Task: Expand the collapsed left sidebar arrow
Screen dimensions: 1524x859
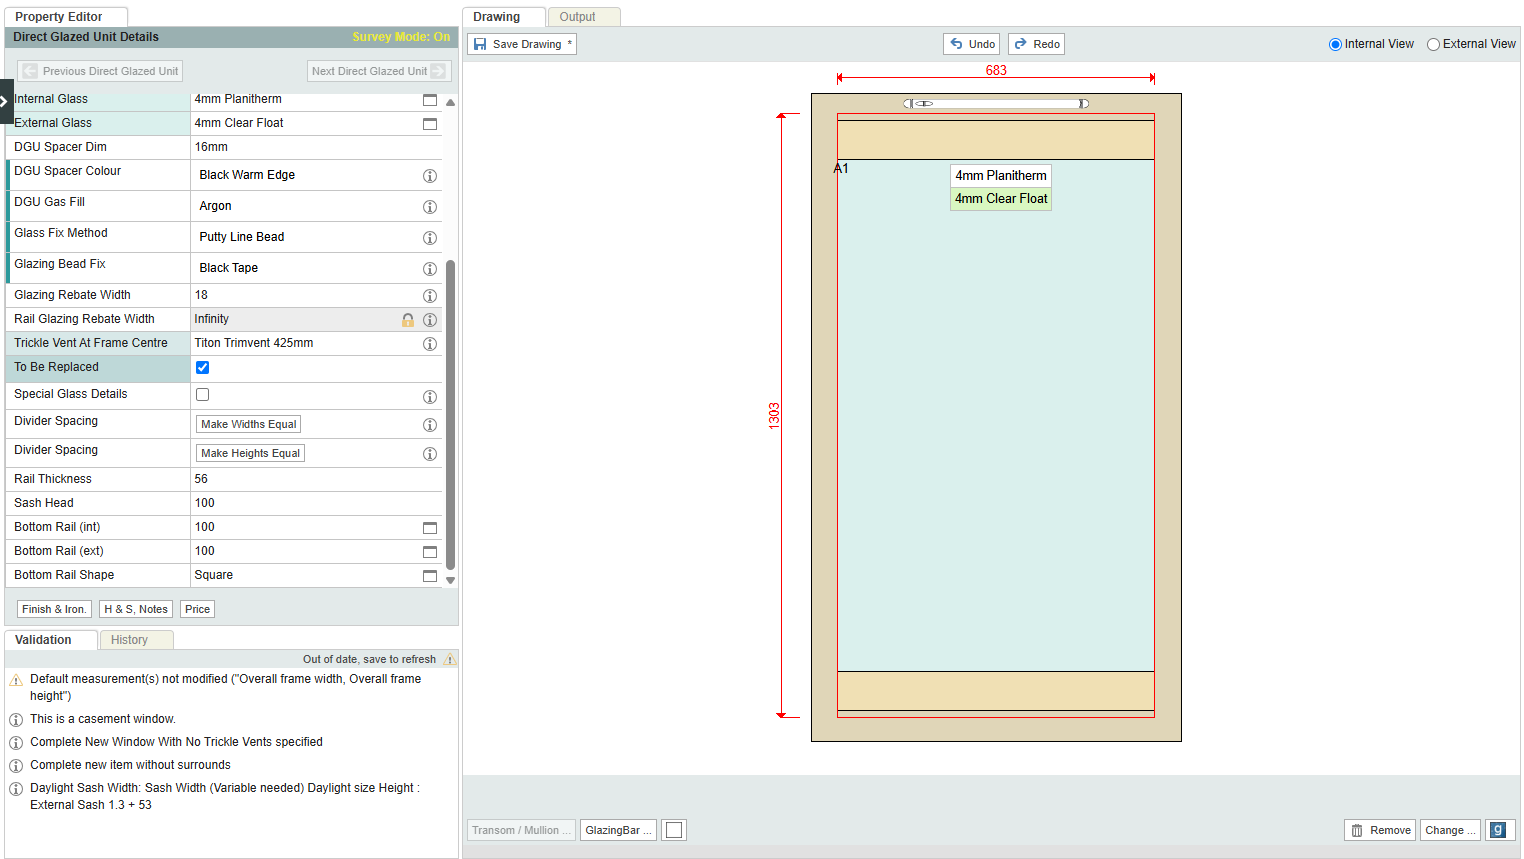Action: pyautogui.click(x=5, y=101)
